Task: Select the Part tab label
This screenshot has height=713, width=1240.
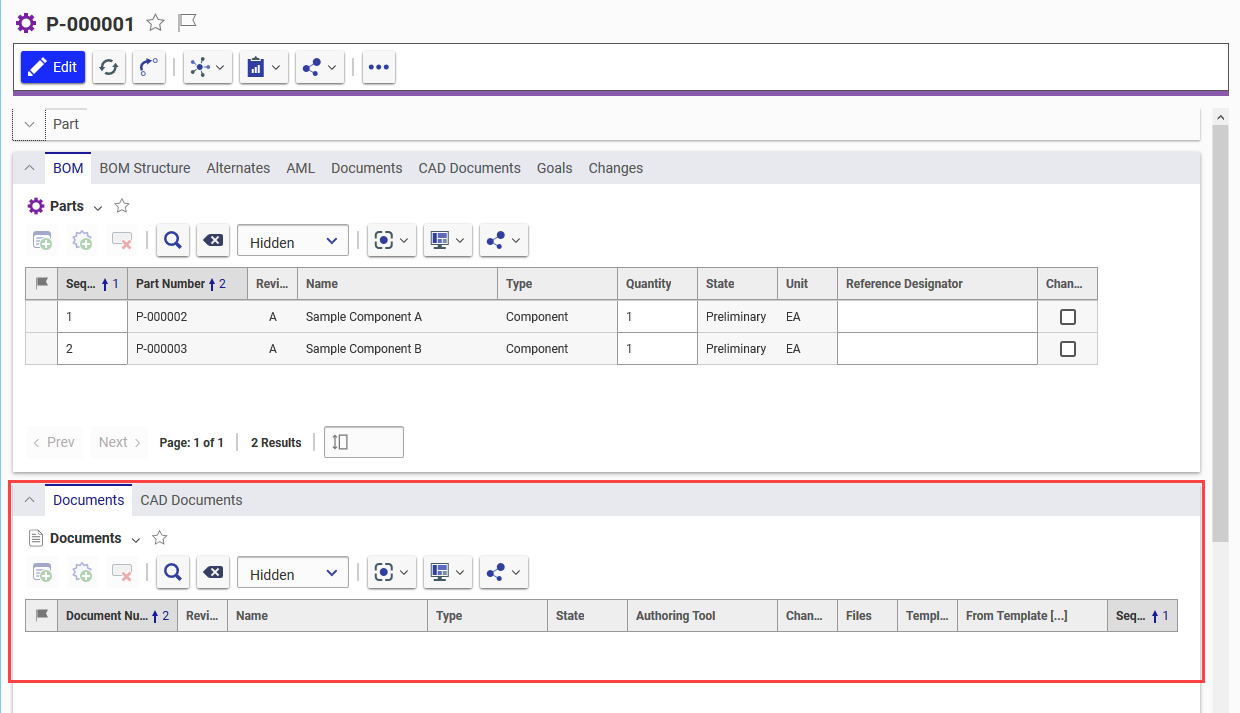Action: point(66,124)
